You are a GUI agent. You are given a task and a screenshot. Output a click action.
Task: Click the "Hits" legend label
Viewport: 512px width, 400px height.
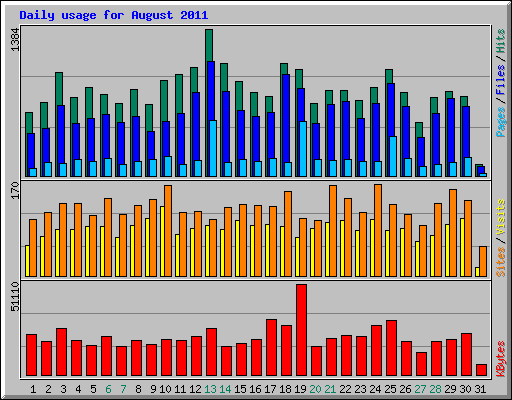tap(501, 41)
